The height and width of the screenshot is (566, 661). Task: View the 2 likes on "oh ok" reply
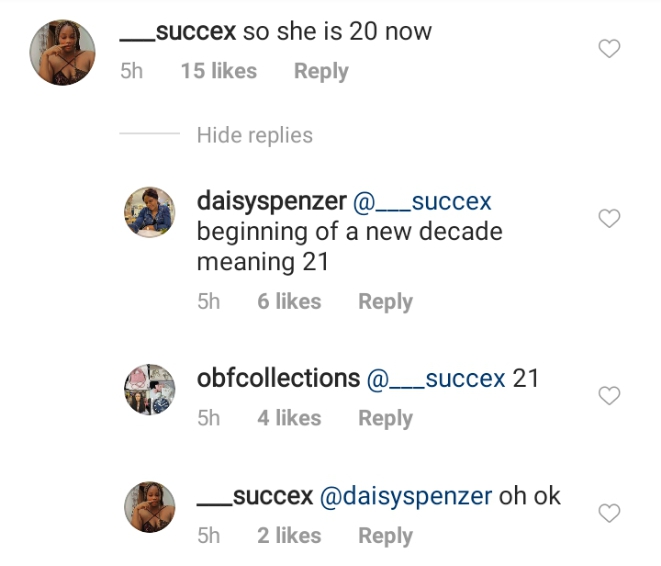coord(289,535)
